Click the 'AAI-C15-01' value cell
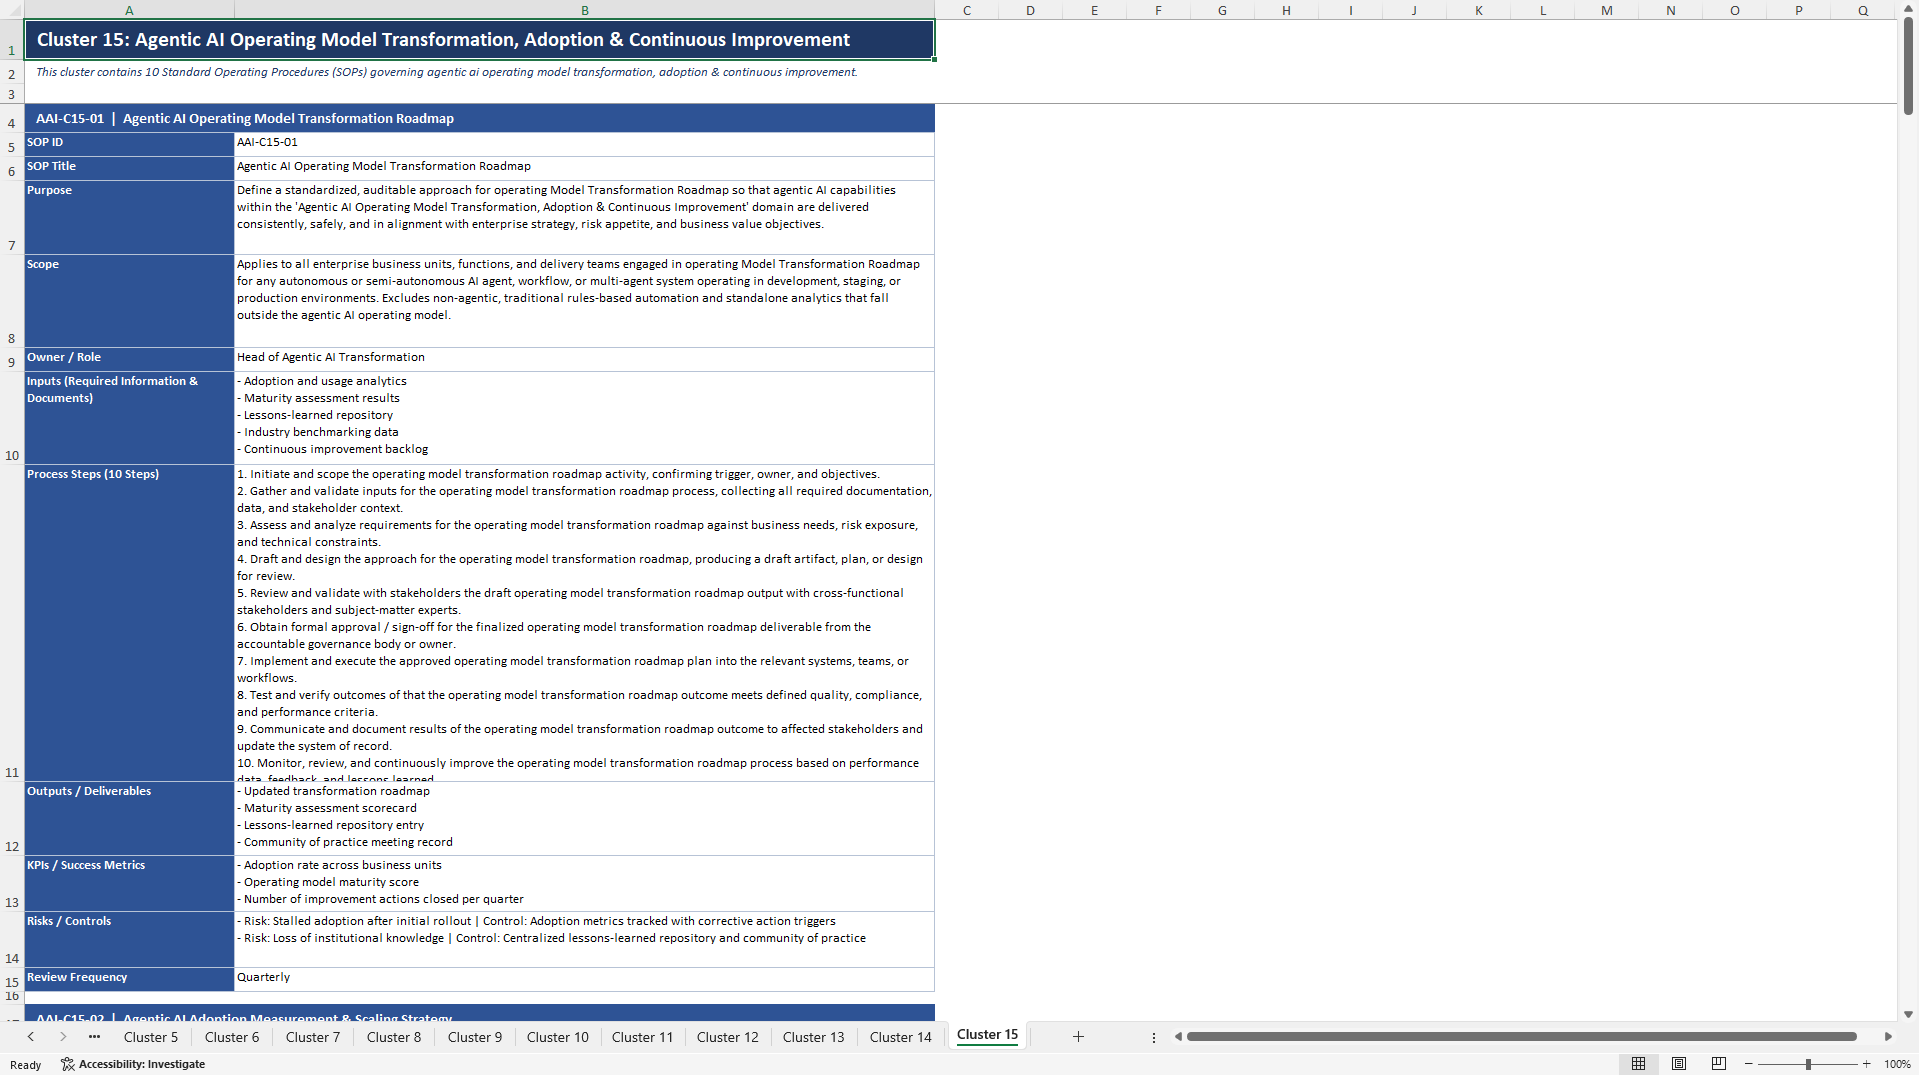Image resolution: width=1919 pixels, height=1075 pixels. (584, 144)
